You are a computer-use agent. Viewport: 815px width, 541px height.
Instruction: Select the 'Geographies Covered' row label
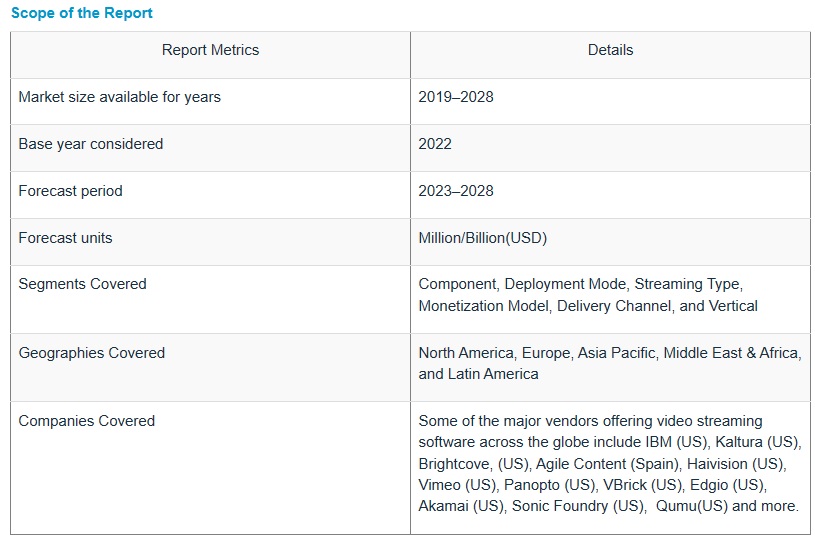point(91,353)
